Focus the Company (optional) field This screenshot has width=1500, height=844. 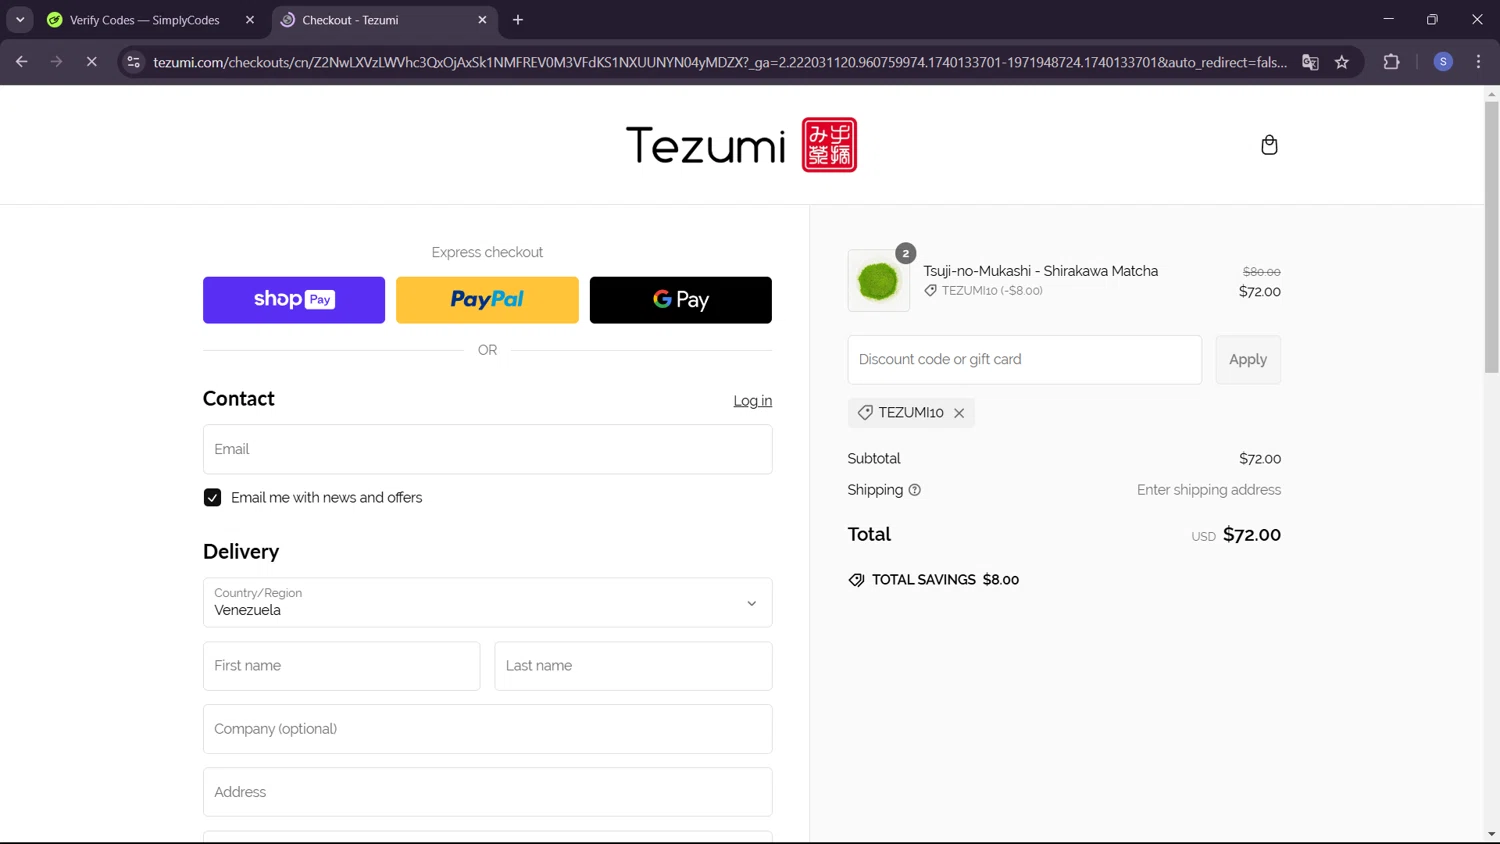[x=488, y=729]
